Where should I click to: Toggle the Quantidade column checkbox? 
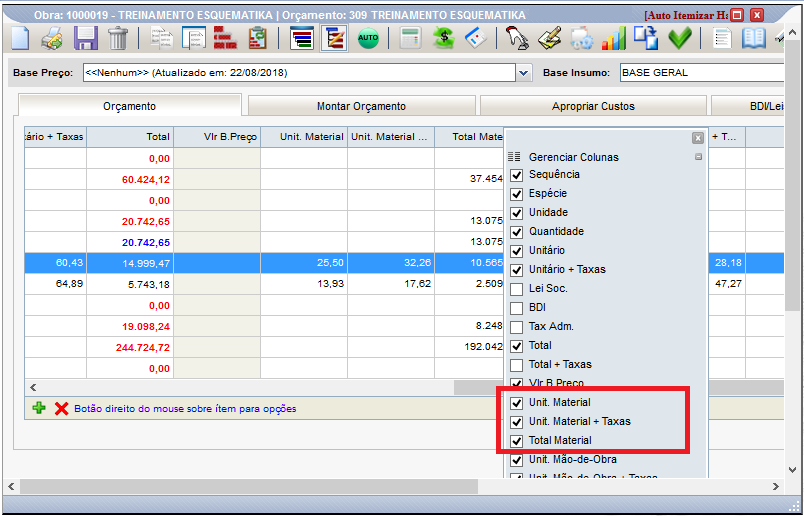(517, 232)
